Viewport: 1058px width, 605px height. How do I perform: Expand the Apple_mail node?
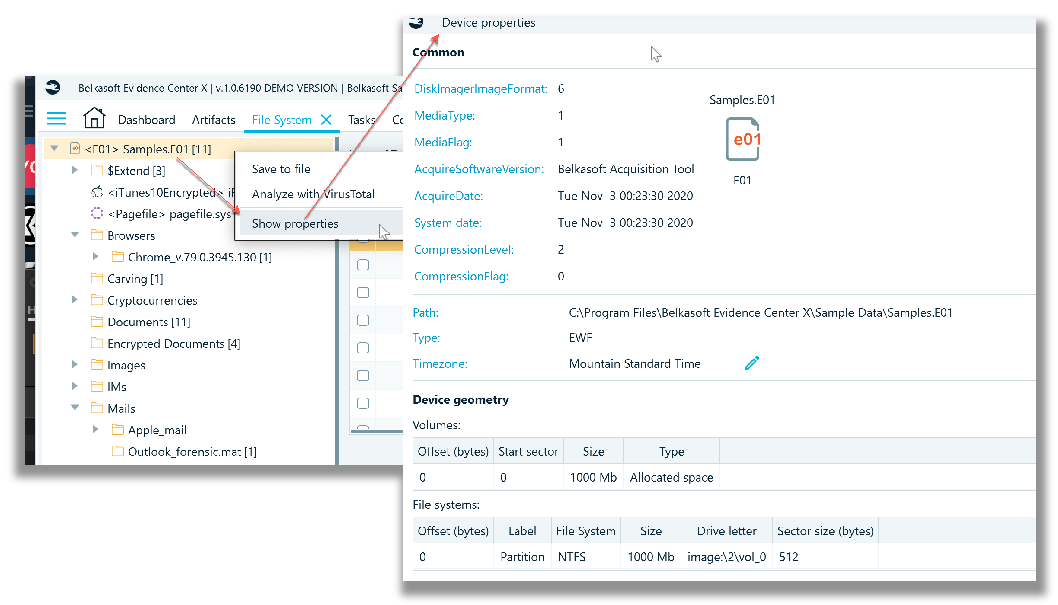point(95,429)
